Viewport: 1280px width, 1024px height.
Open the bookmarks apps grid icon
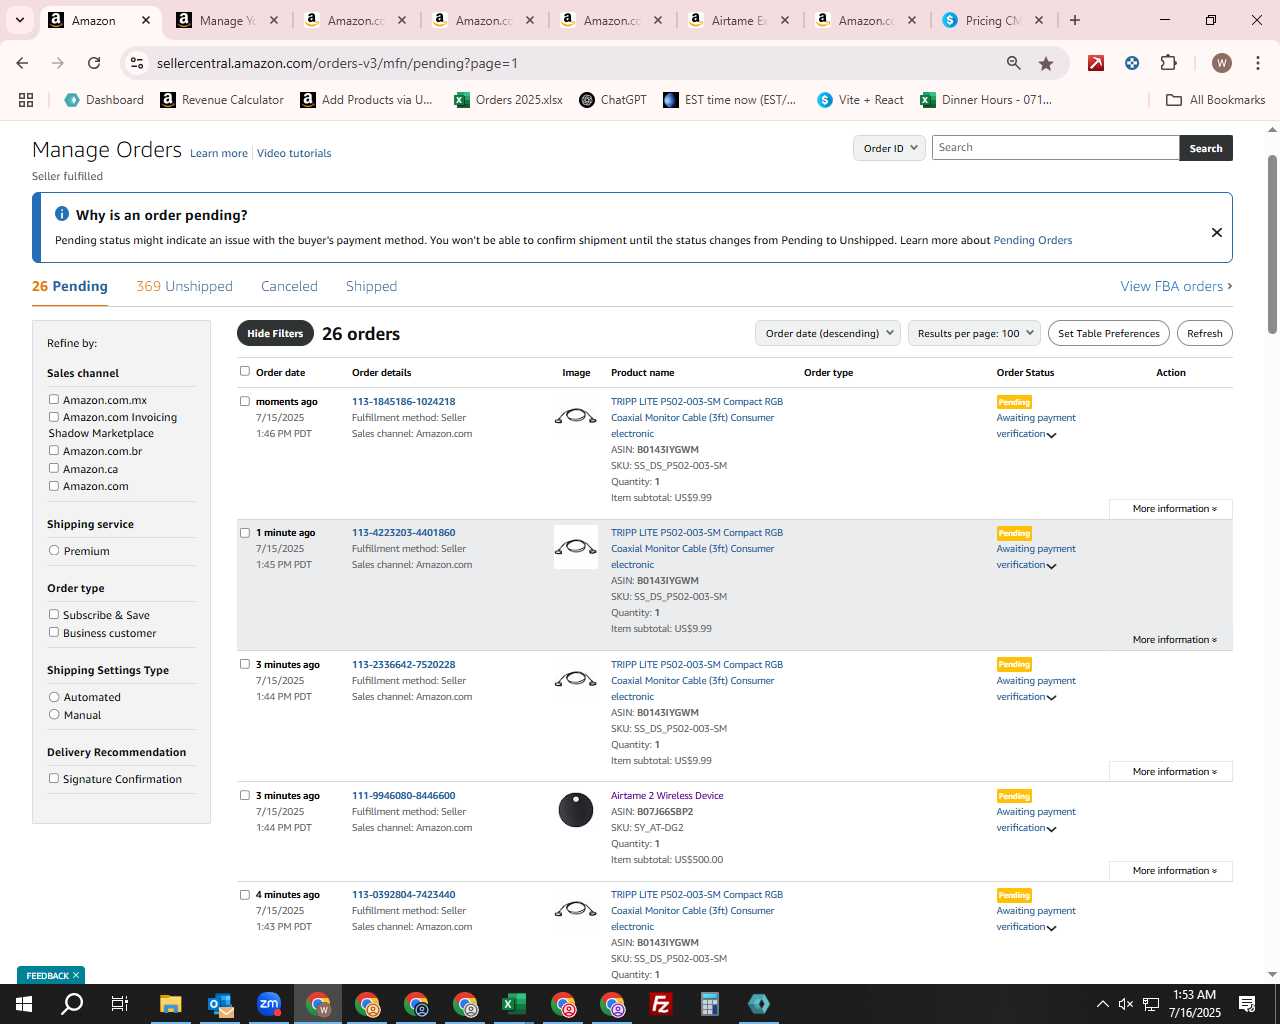(x=26, y=100)
